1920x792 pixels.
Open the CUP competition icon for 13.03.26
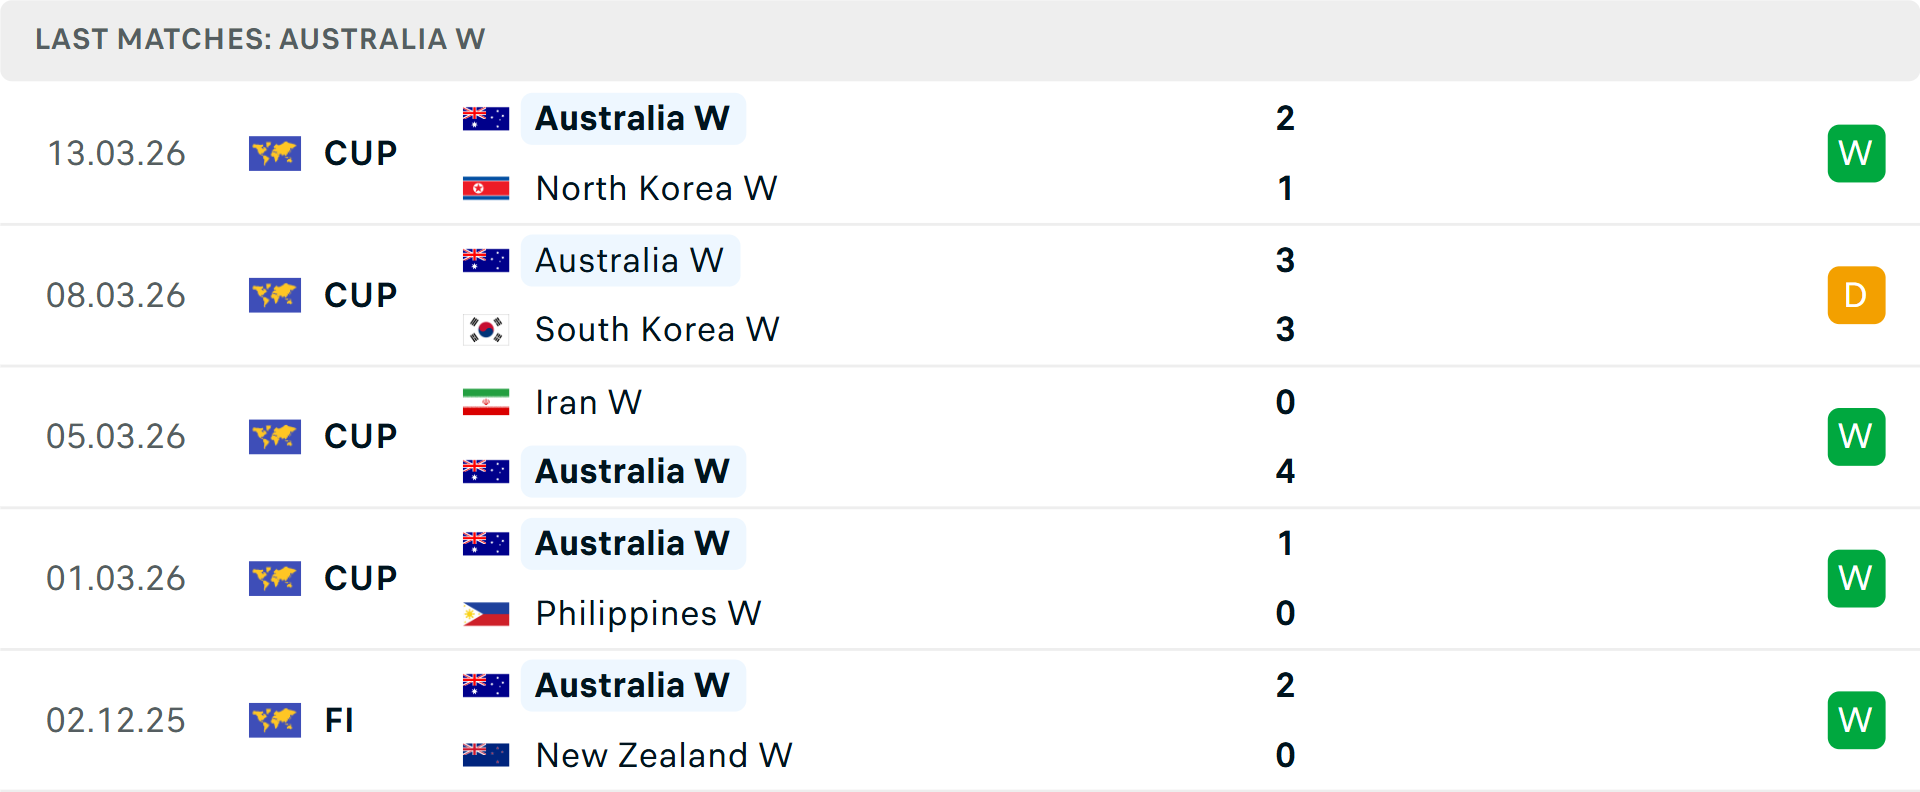275,153
